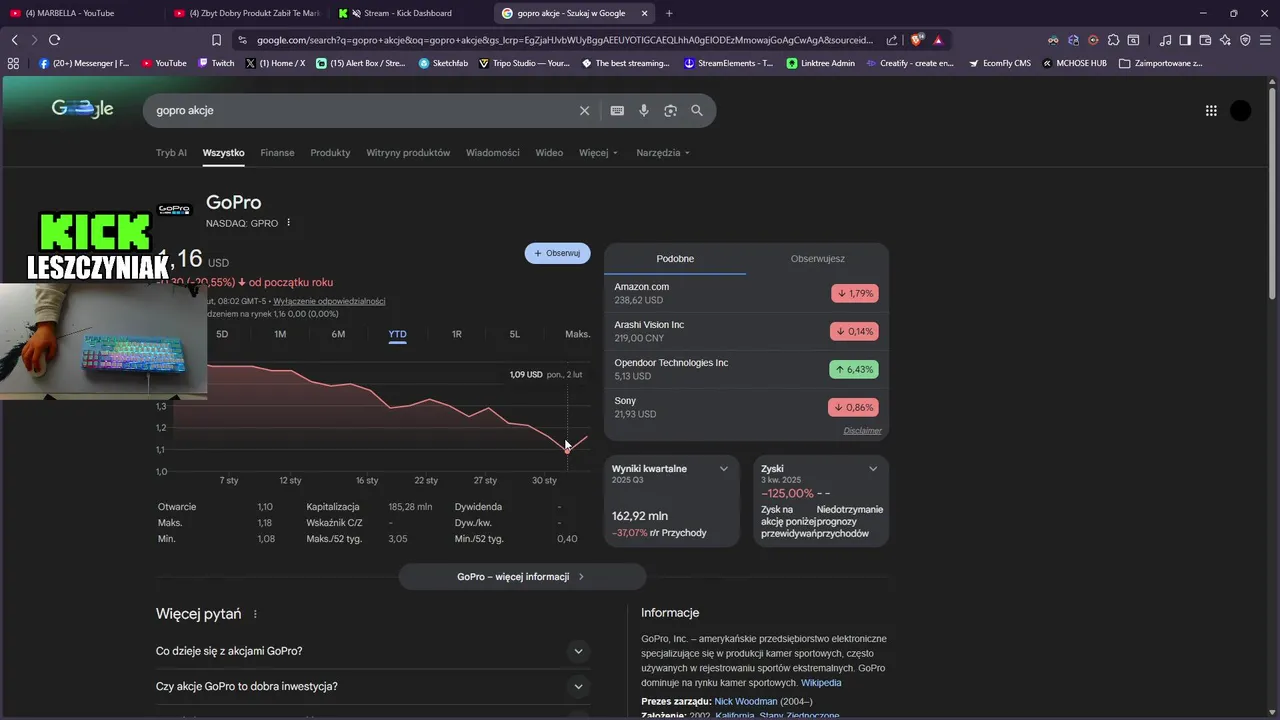The height and width of the screenshot is (720, 1280).
Task: Open the music playlist icon in toolbar
Action: pos(1165,40)
